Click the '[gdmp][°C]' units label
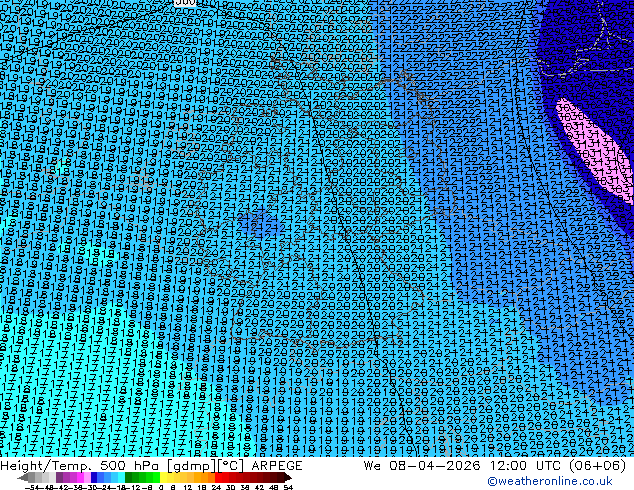 coord(206,466)
